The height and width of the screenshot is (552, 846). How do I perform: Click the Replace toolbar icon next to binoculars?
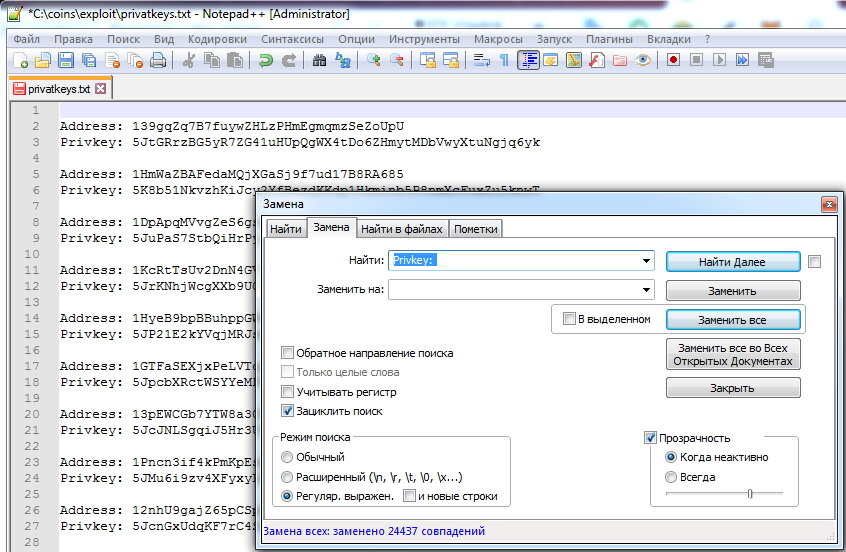343,60
